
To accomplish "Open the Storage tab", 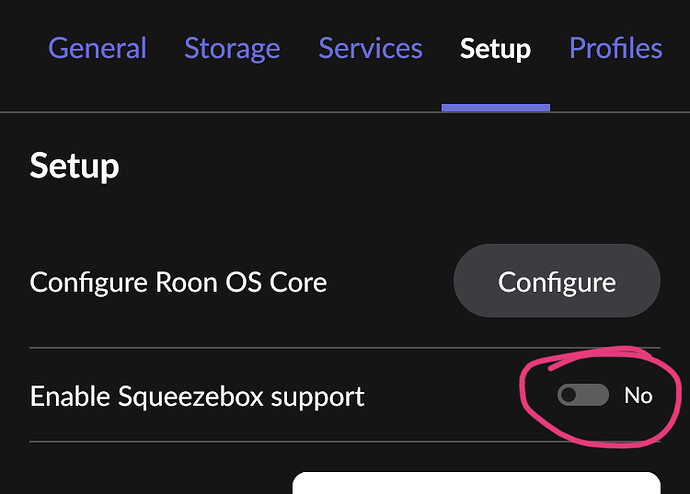I will [232, 48].
